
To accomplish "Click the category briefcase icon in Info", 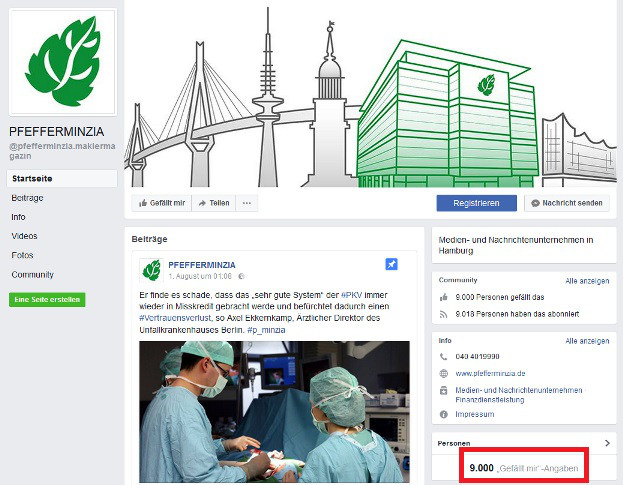I will click(444, 390).
